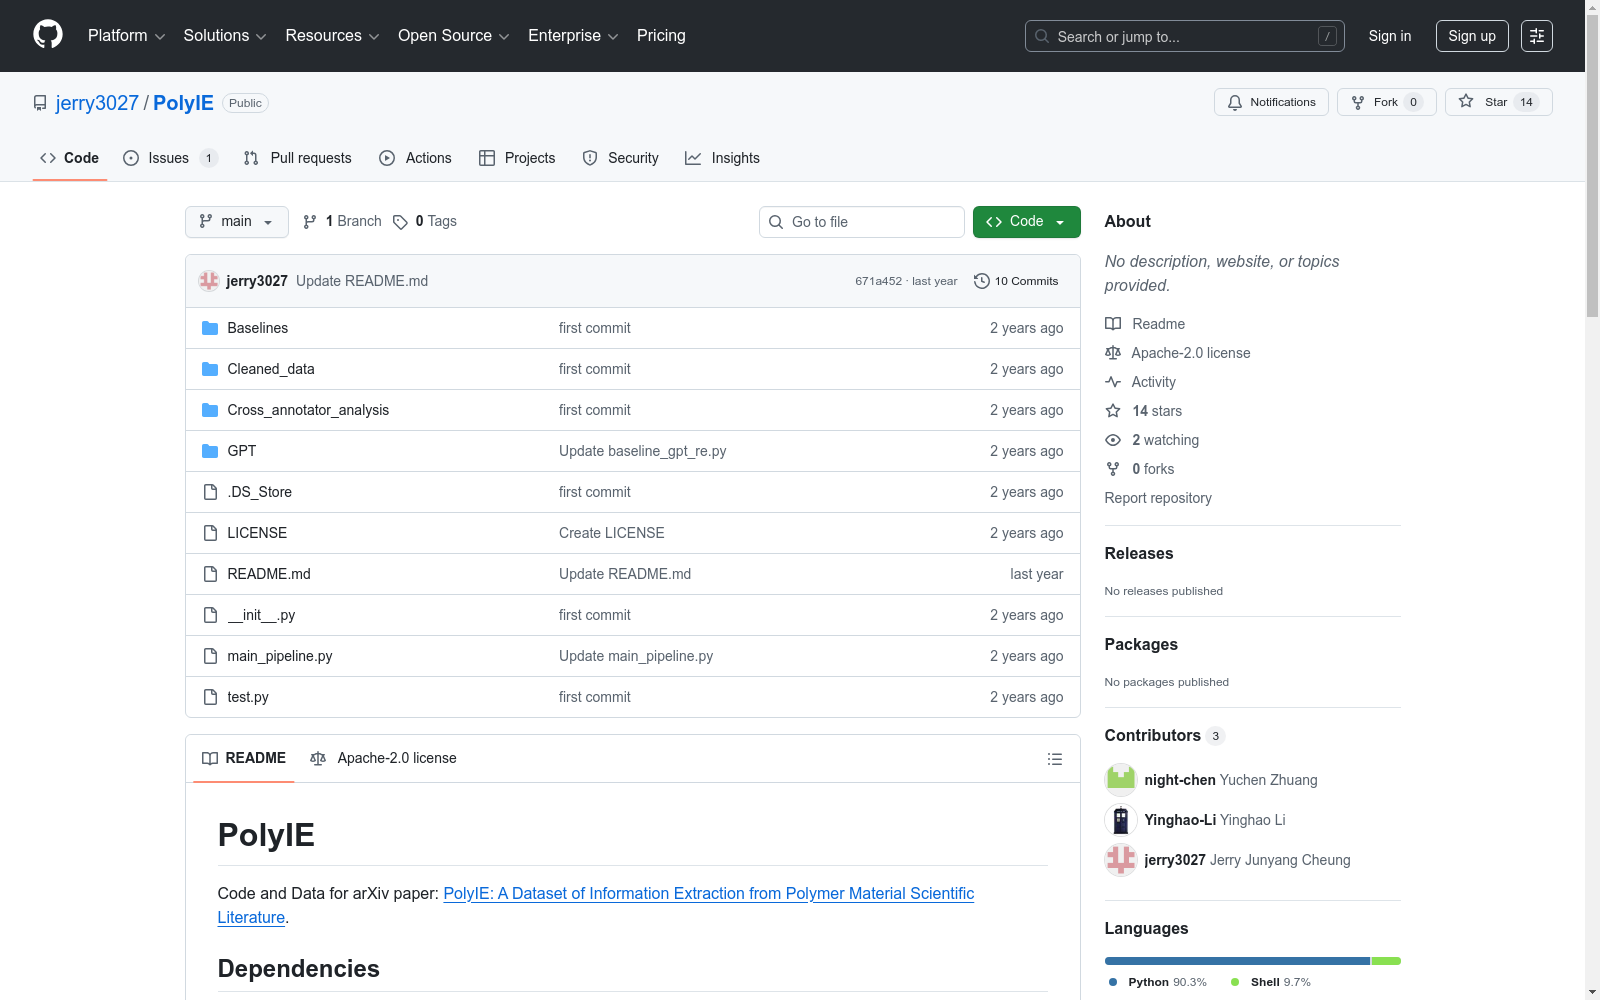The height and width of the screenshot is (1000, 1600).
Task: Click jerry3027 contributor avatar
Action: (x=1121, y=860)
